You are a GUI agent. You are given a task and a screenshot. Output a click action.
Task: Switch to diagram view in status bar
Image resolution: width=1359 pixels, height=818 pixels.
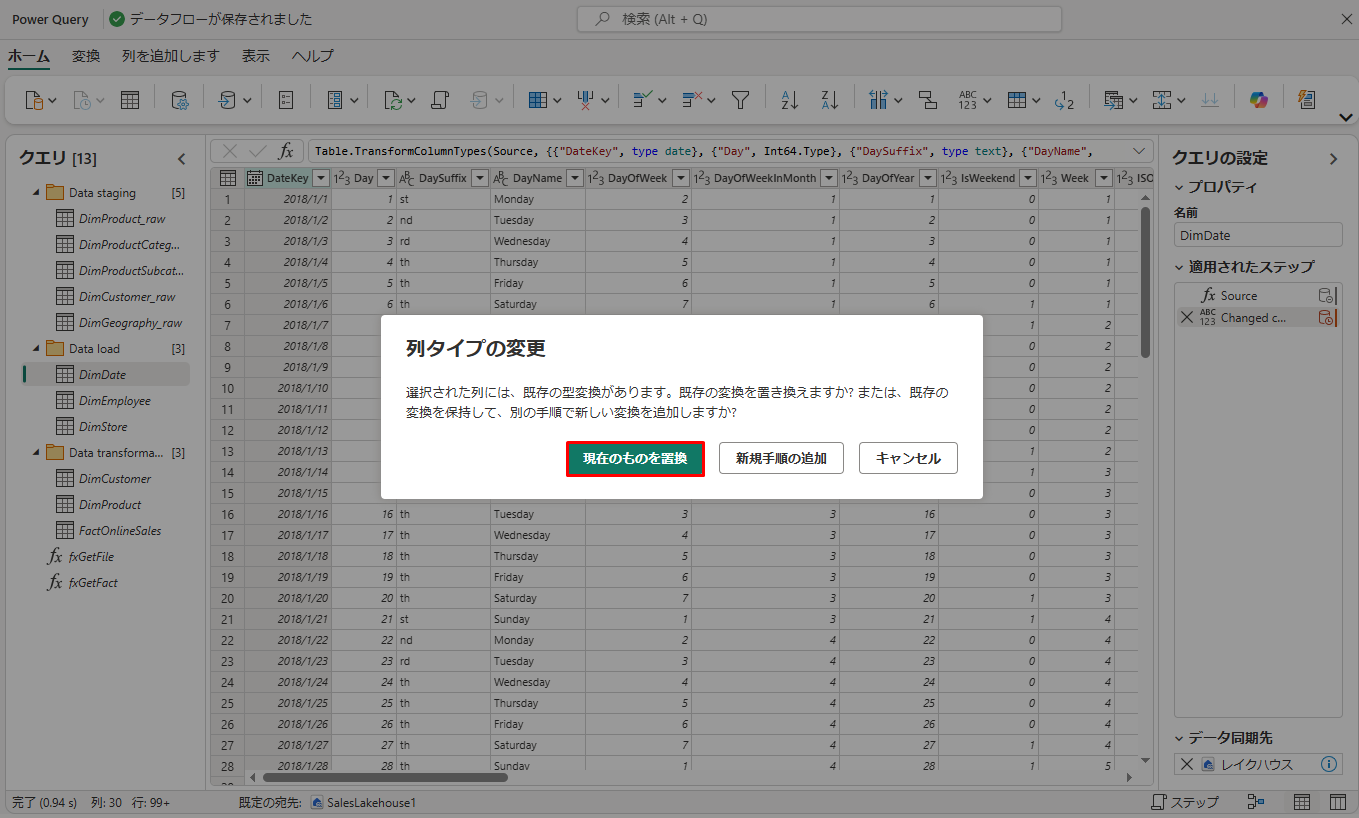pyautogui.click(x=1257, y=802)
